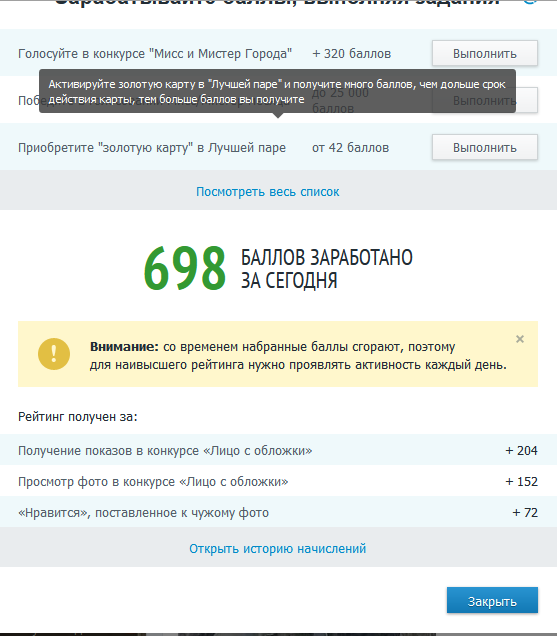Click the yellow exclamation warning icon

click(54, 354)
